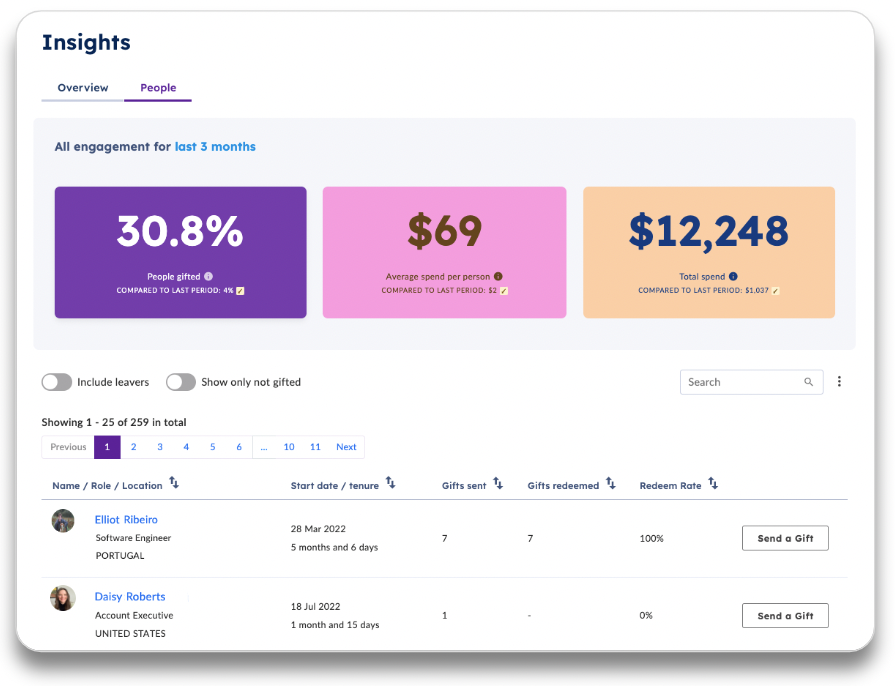Click the Software Engineer role text
Image resolution: width=895 pixels, height=686 pixels.
[133, 538]
